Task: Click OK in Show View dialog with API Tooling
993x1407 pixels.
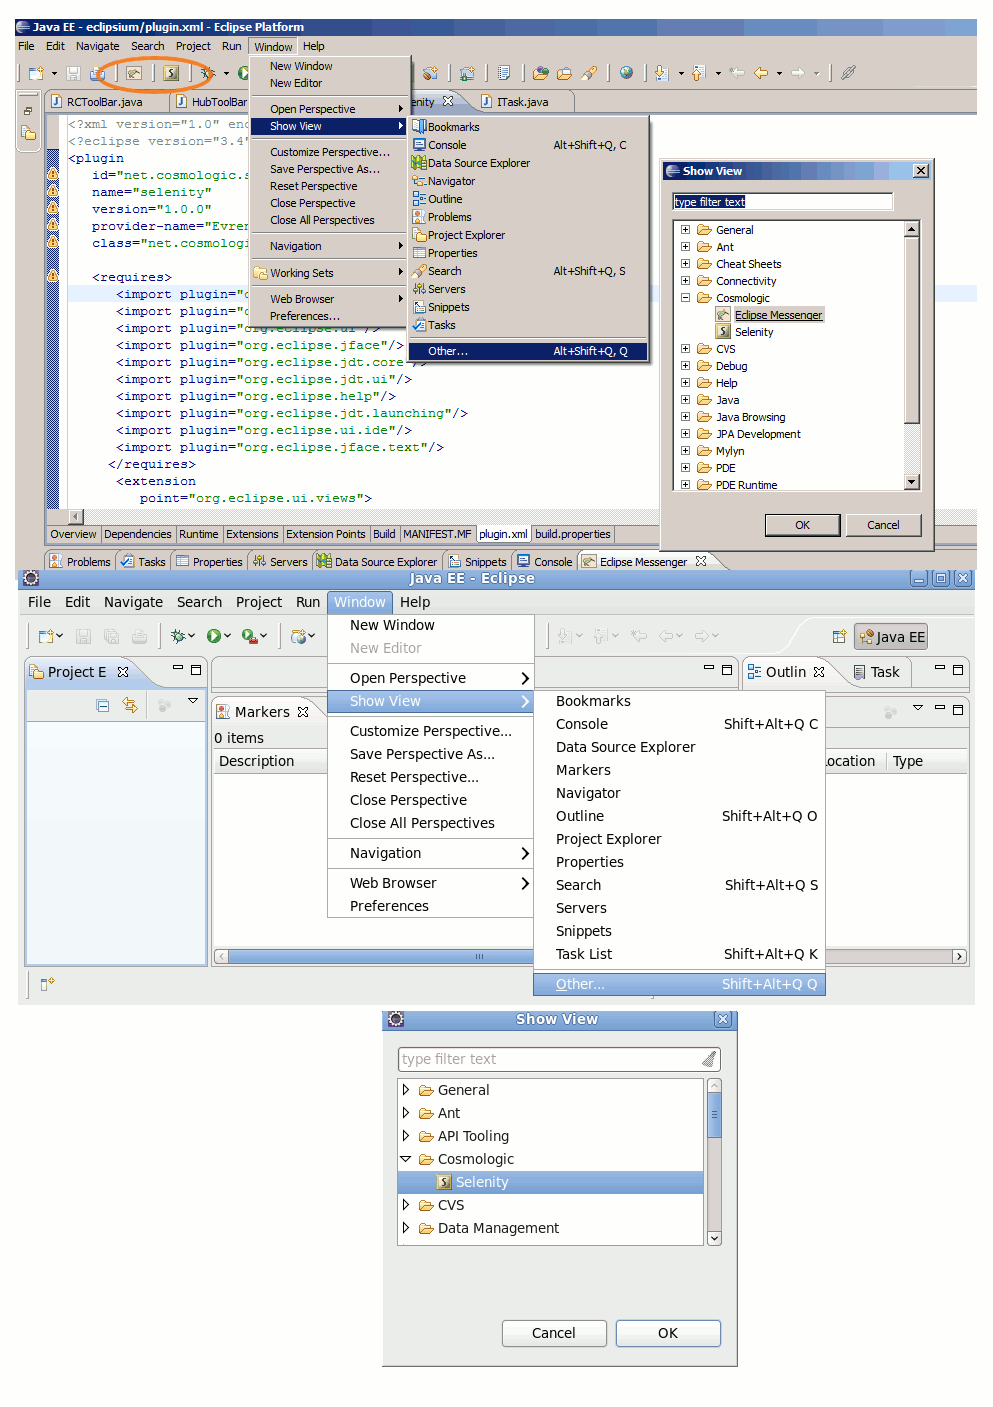Action: pyautogui.click(x=668, y=1333)
